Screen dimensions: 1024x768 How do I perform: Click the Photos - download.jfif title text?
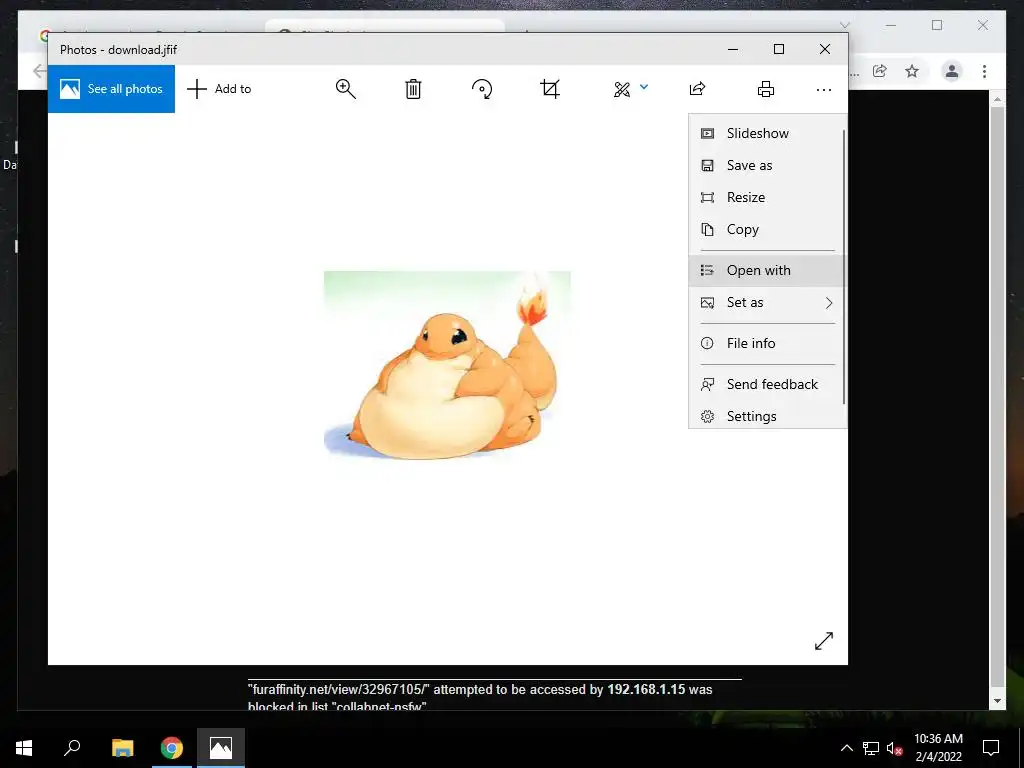point(118,50)
